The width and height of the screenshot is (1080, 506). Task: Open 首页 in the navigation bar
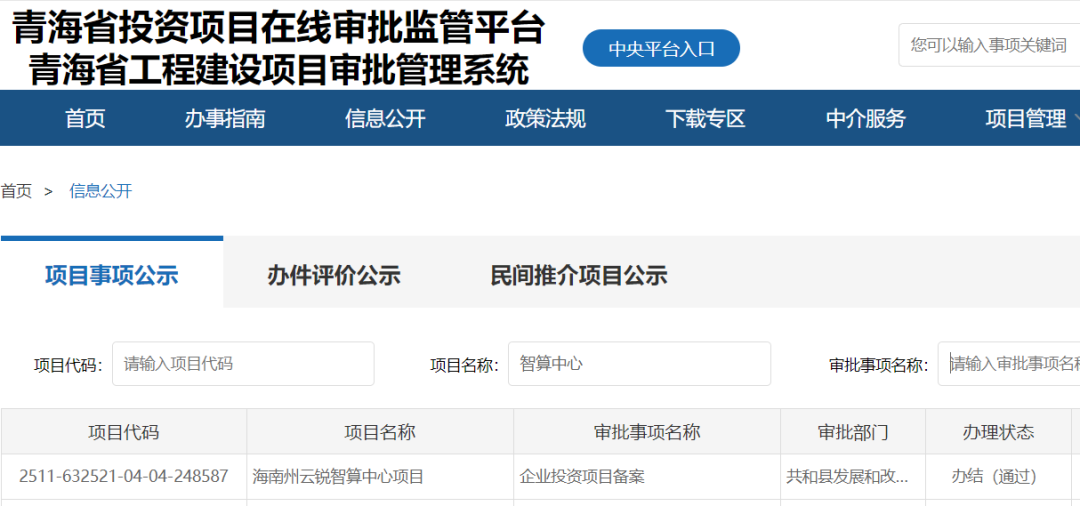(85, 119)
